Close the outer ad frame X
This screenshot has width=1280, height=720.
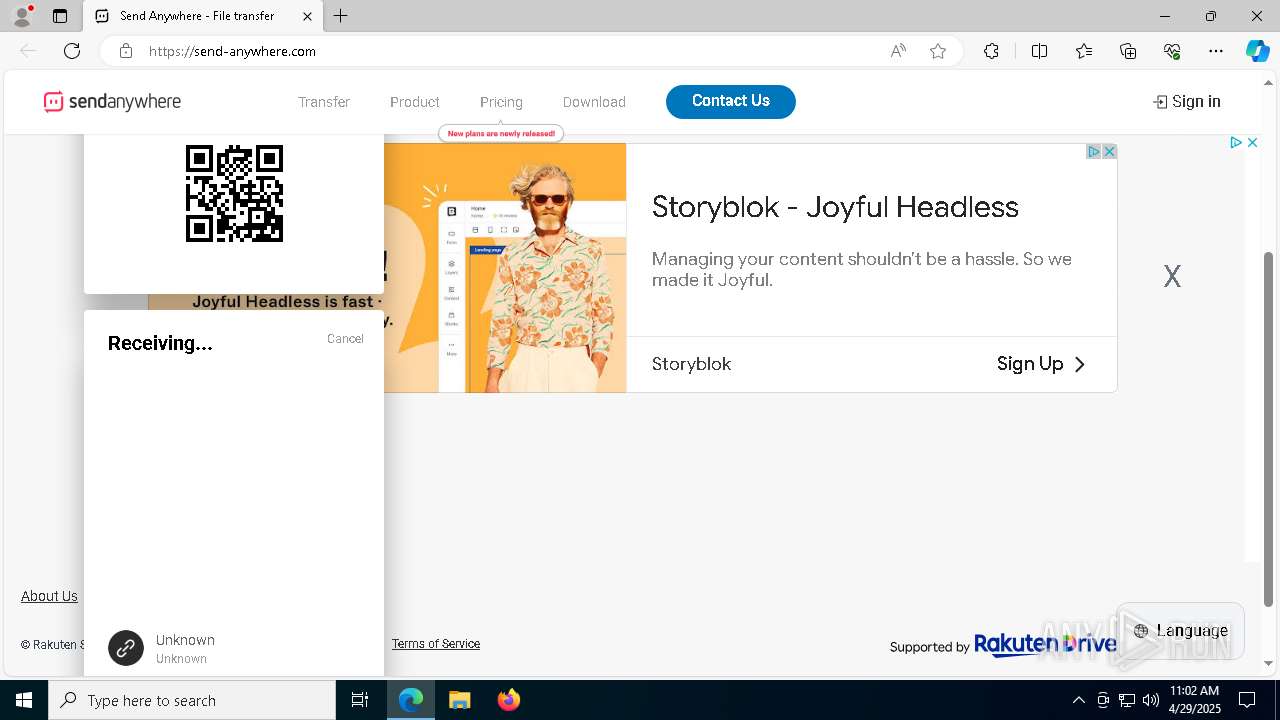(x=1252, y=143)
